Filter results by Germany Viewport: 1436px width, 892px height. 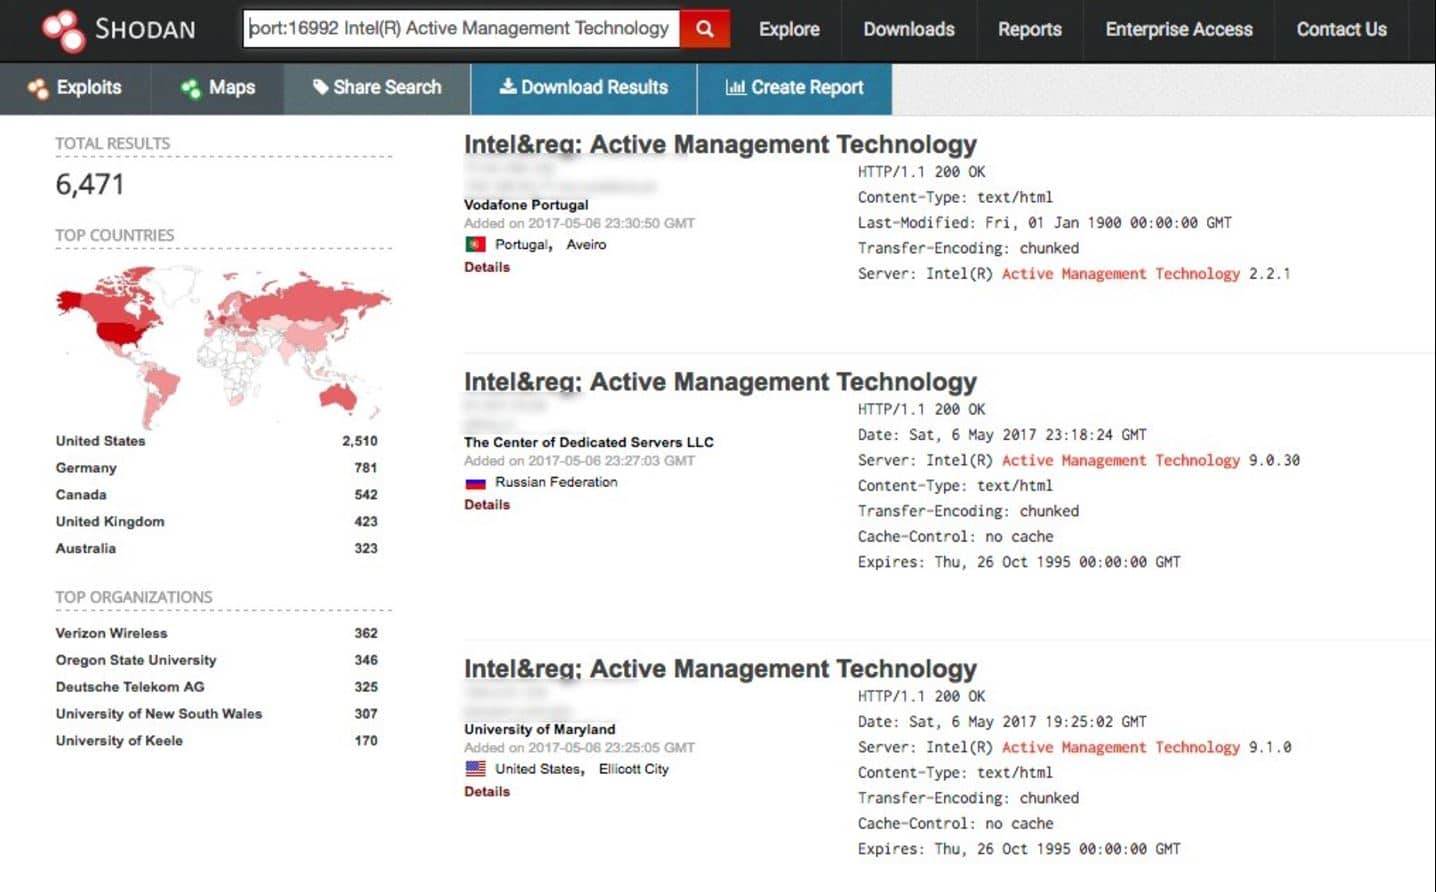(x=86, y=468)
